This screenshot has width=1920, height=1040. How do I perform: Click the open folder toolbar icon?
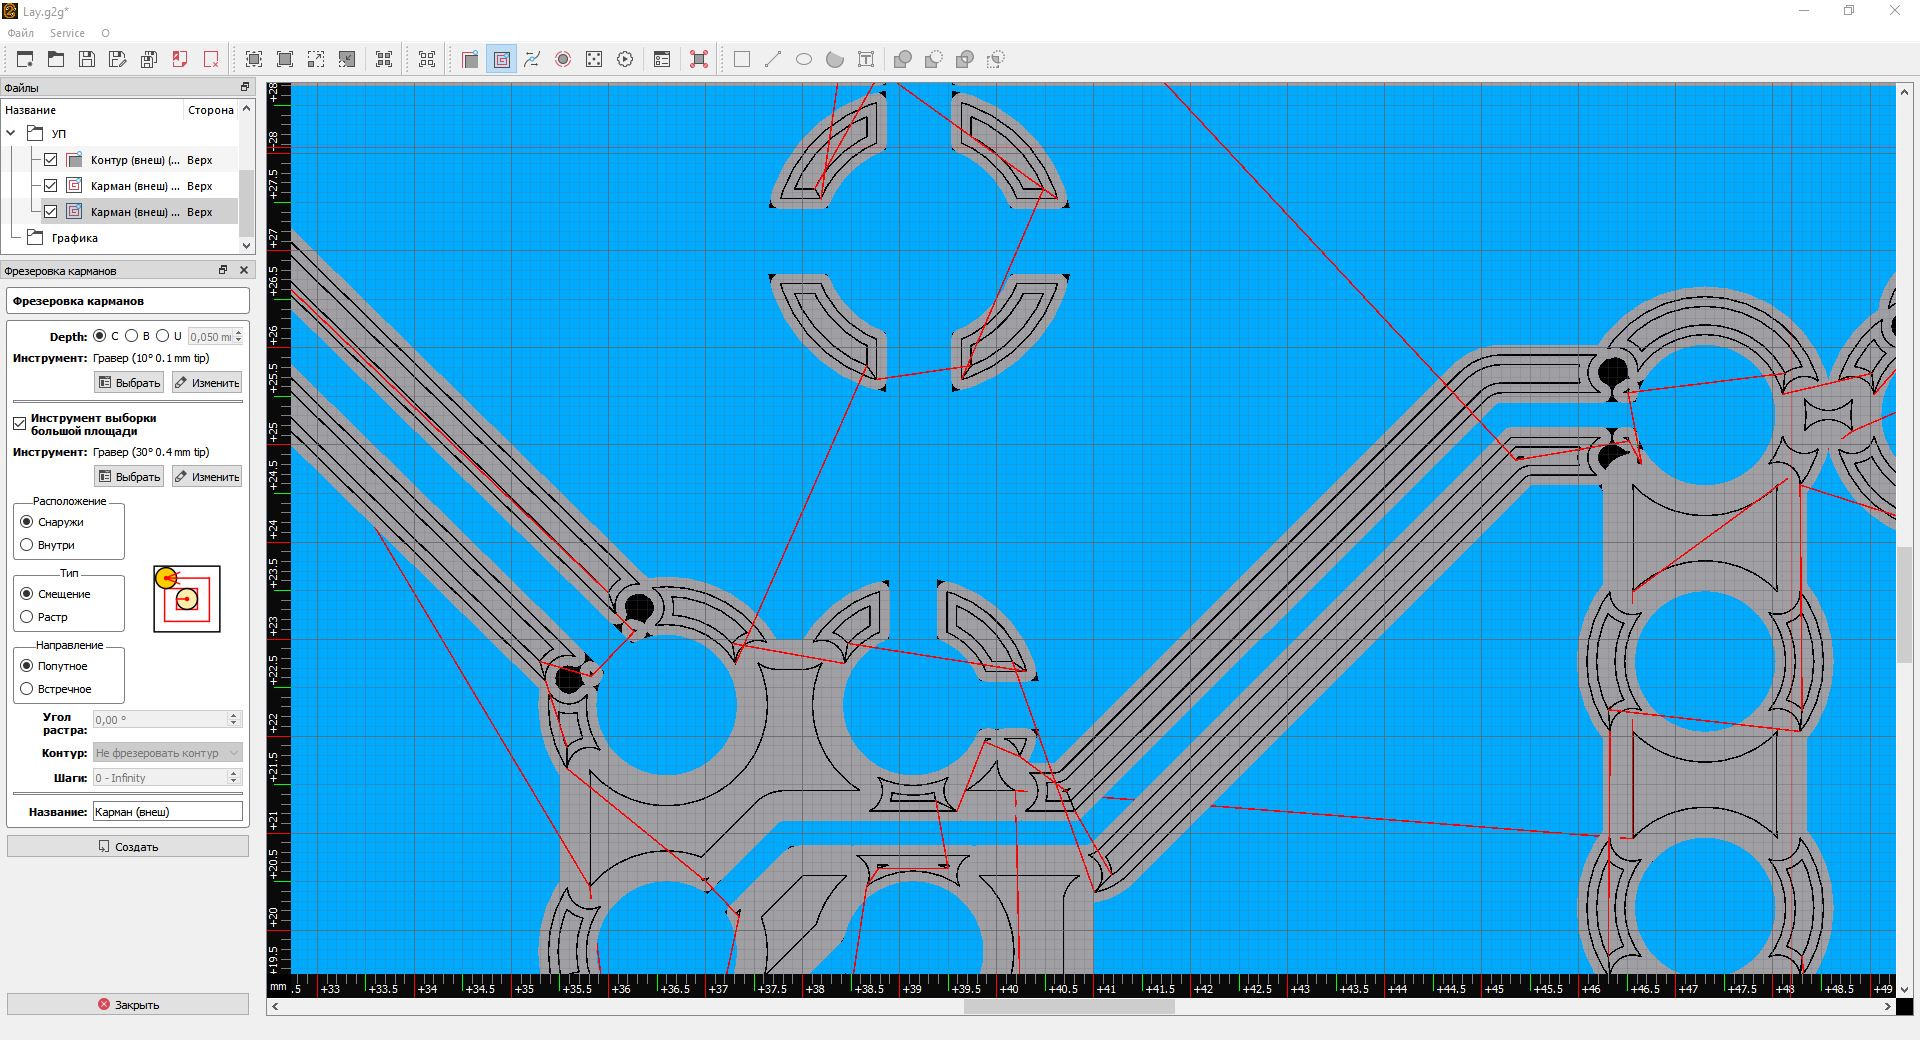[56, 59]
